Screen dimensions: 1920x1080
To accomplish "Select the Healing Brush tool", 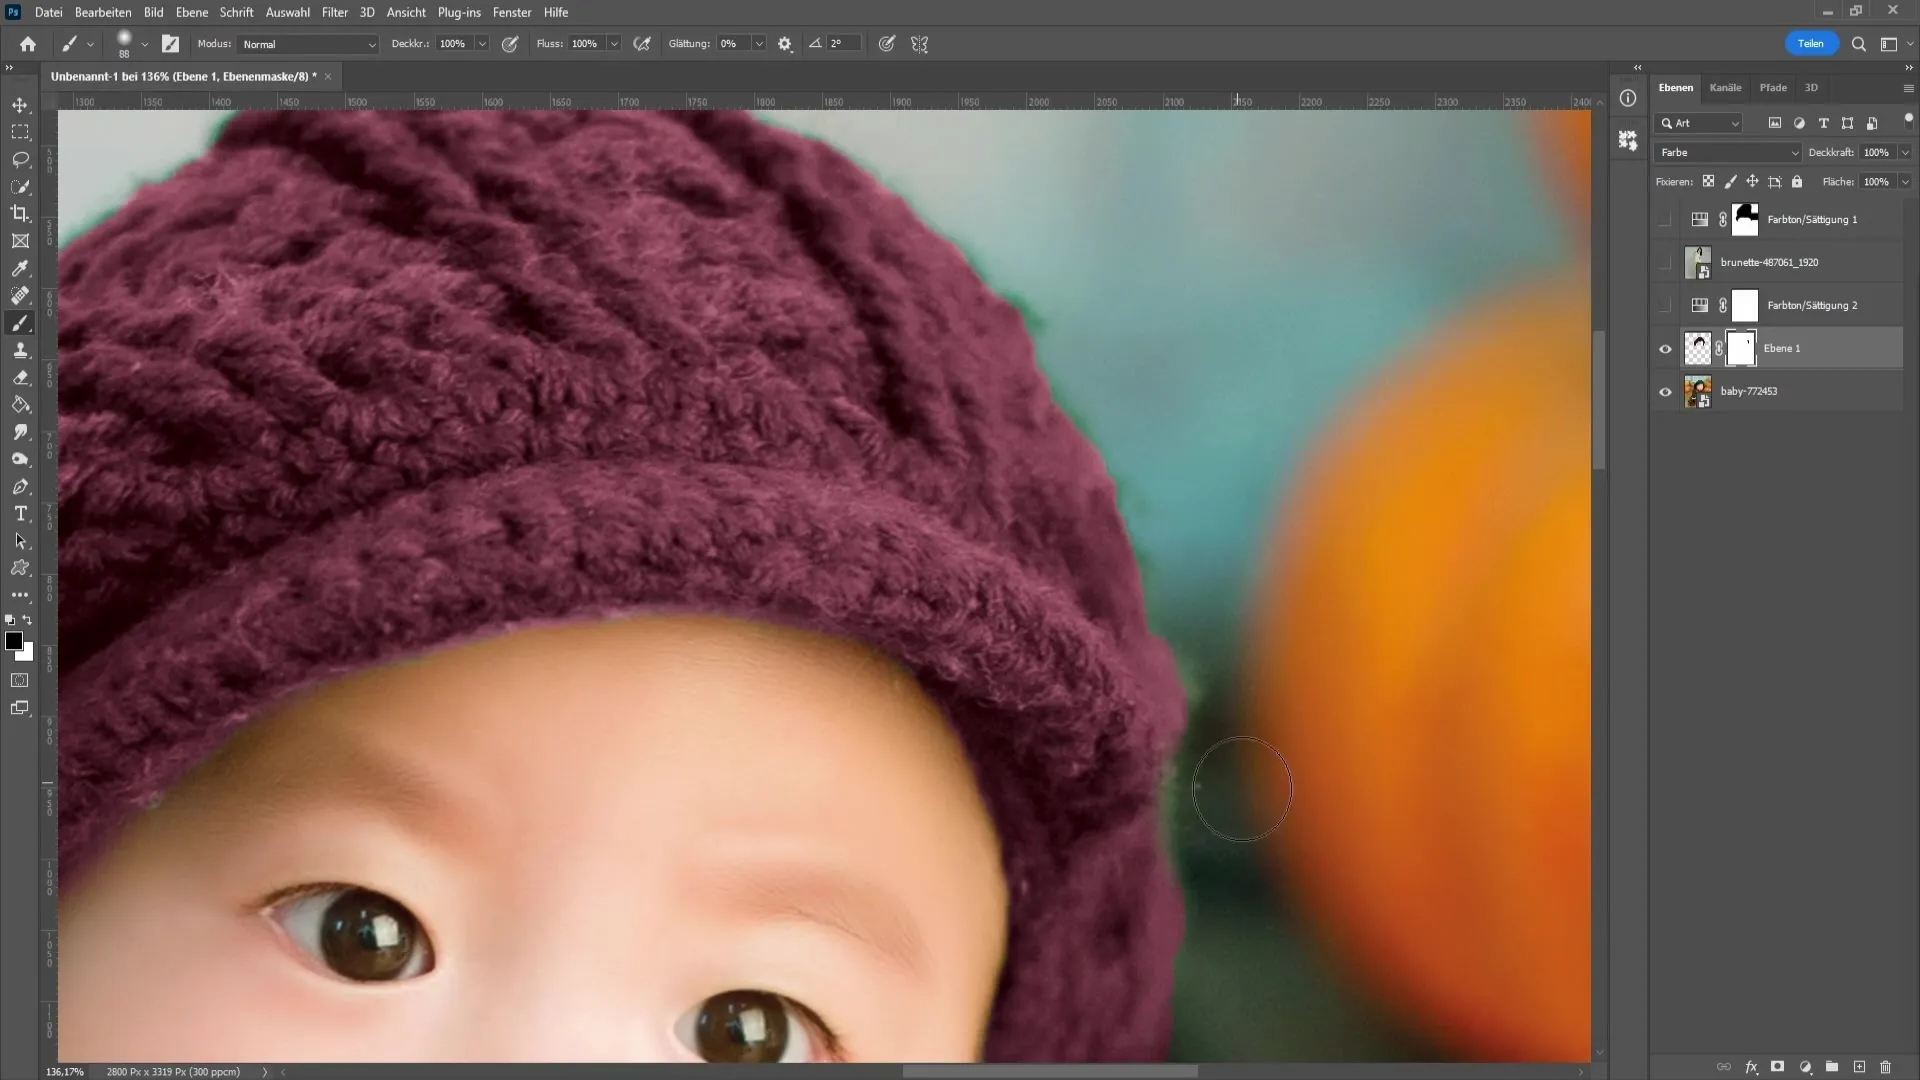I will [20, 295].
